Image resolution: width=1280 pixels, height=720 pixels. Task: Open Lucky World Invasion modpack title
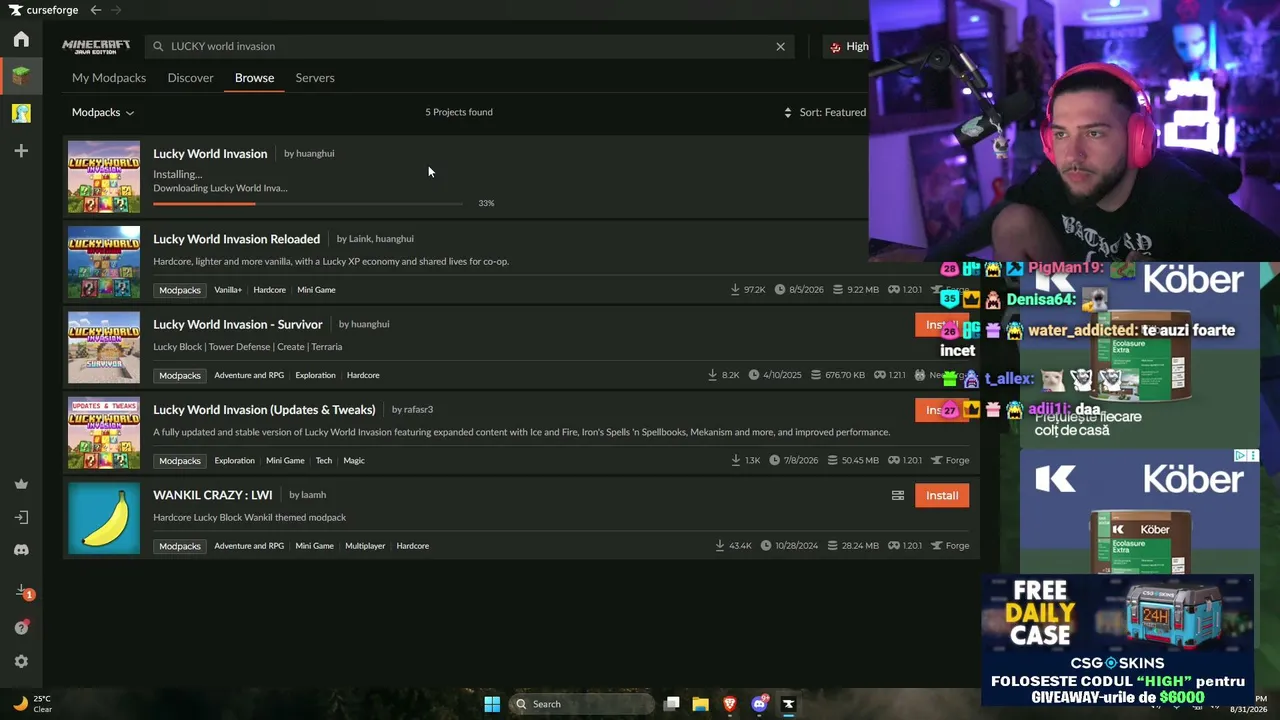click(210, 153)
